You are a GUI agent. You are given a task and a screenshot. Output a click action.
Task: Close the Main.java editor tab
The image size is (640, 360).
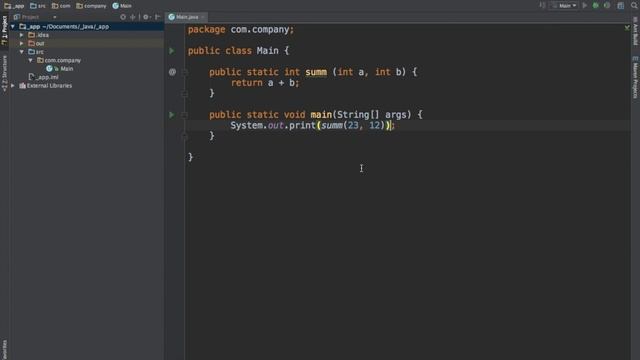[202, 17]
